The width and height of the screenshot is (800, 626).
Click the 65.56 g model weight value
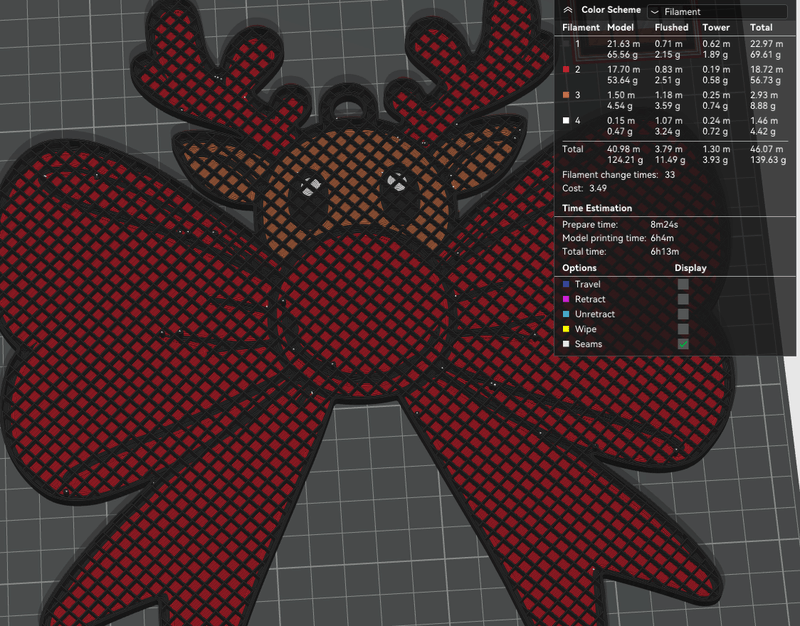(x=622, y=55)
